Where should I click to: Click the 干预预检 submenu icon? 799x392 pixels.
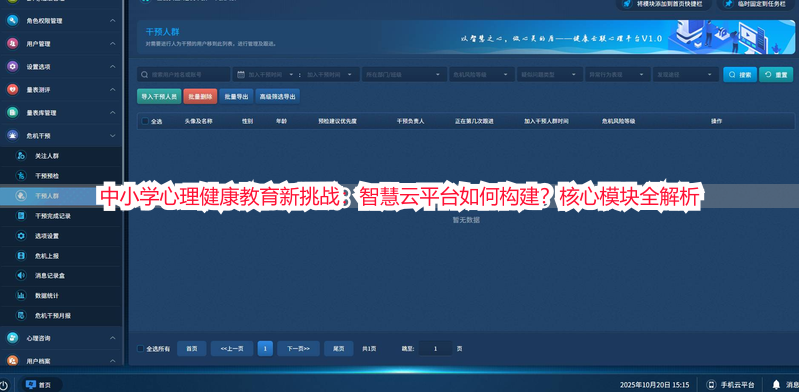tap(21, 176)
